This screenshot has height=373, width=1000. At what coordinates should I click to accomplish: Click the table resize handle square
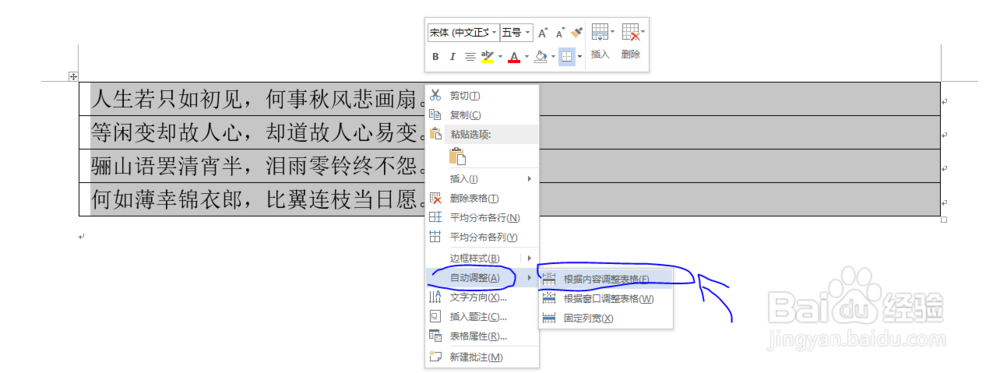(x=944, y=220)
